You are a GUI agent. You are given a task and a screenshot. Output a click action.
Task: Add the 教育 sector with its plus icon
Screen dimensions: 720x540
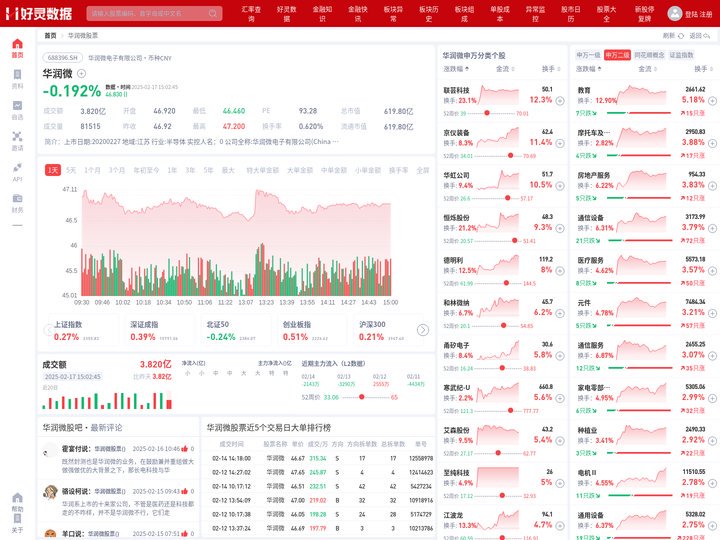[x=712, y=101]
